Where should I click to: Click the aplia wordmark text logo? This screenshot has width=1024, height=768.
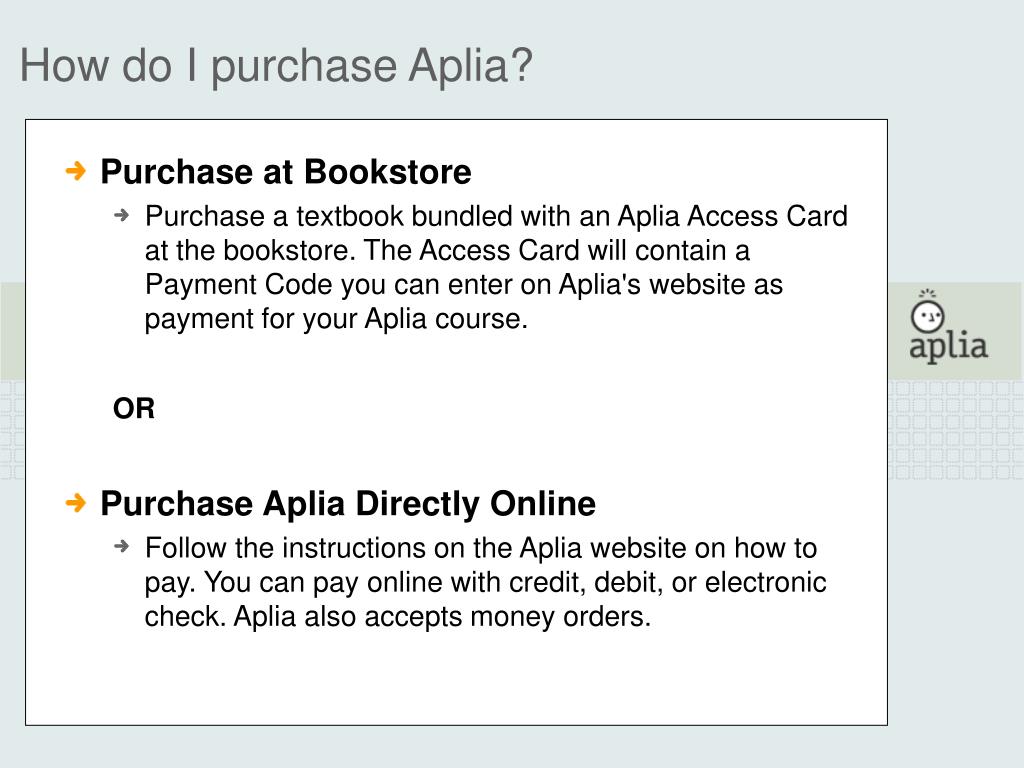tap(948, 347)
